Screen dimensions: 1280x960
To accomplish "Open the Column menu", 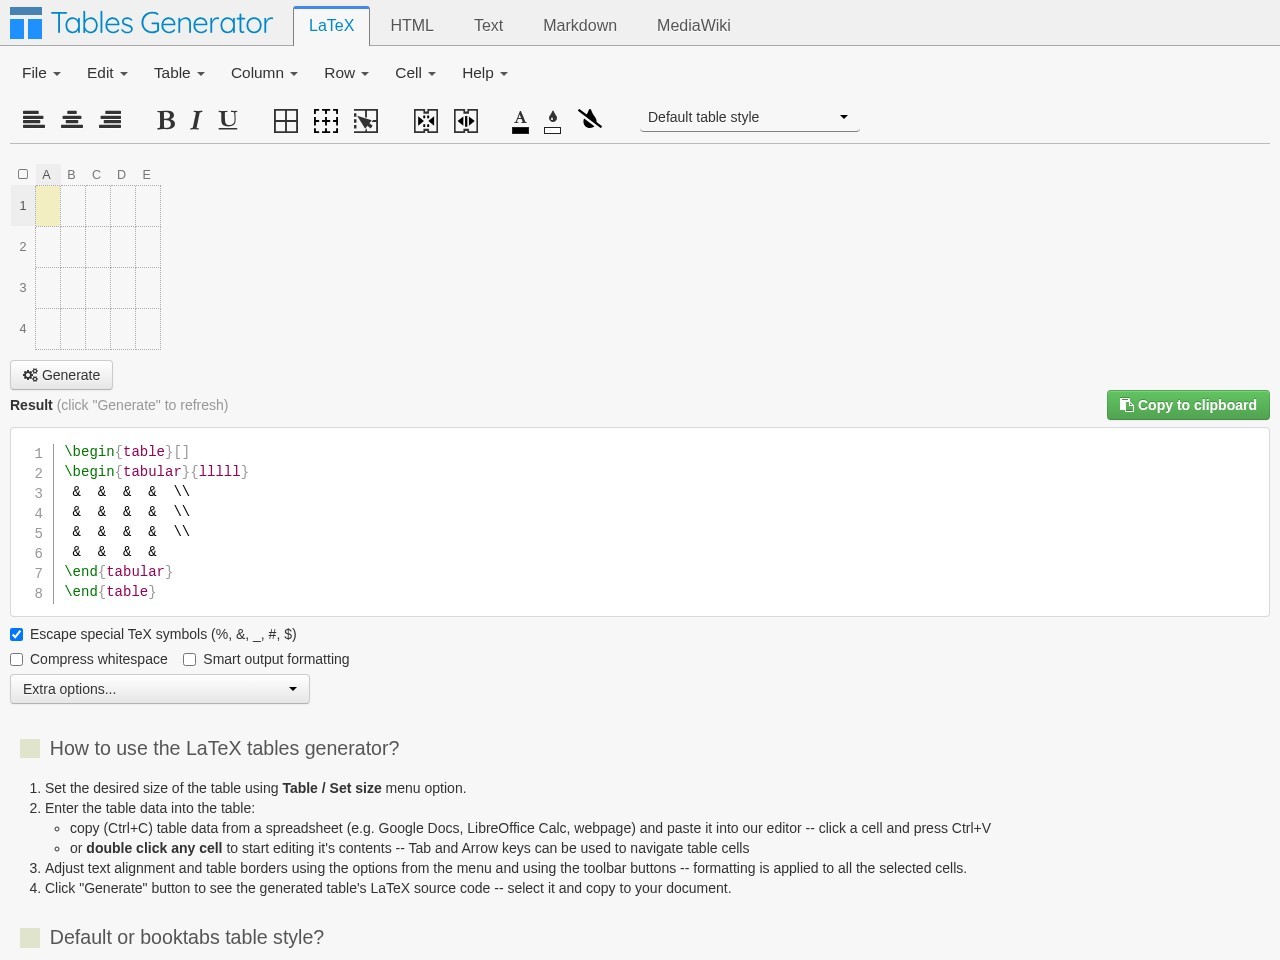I will (264, 73).
